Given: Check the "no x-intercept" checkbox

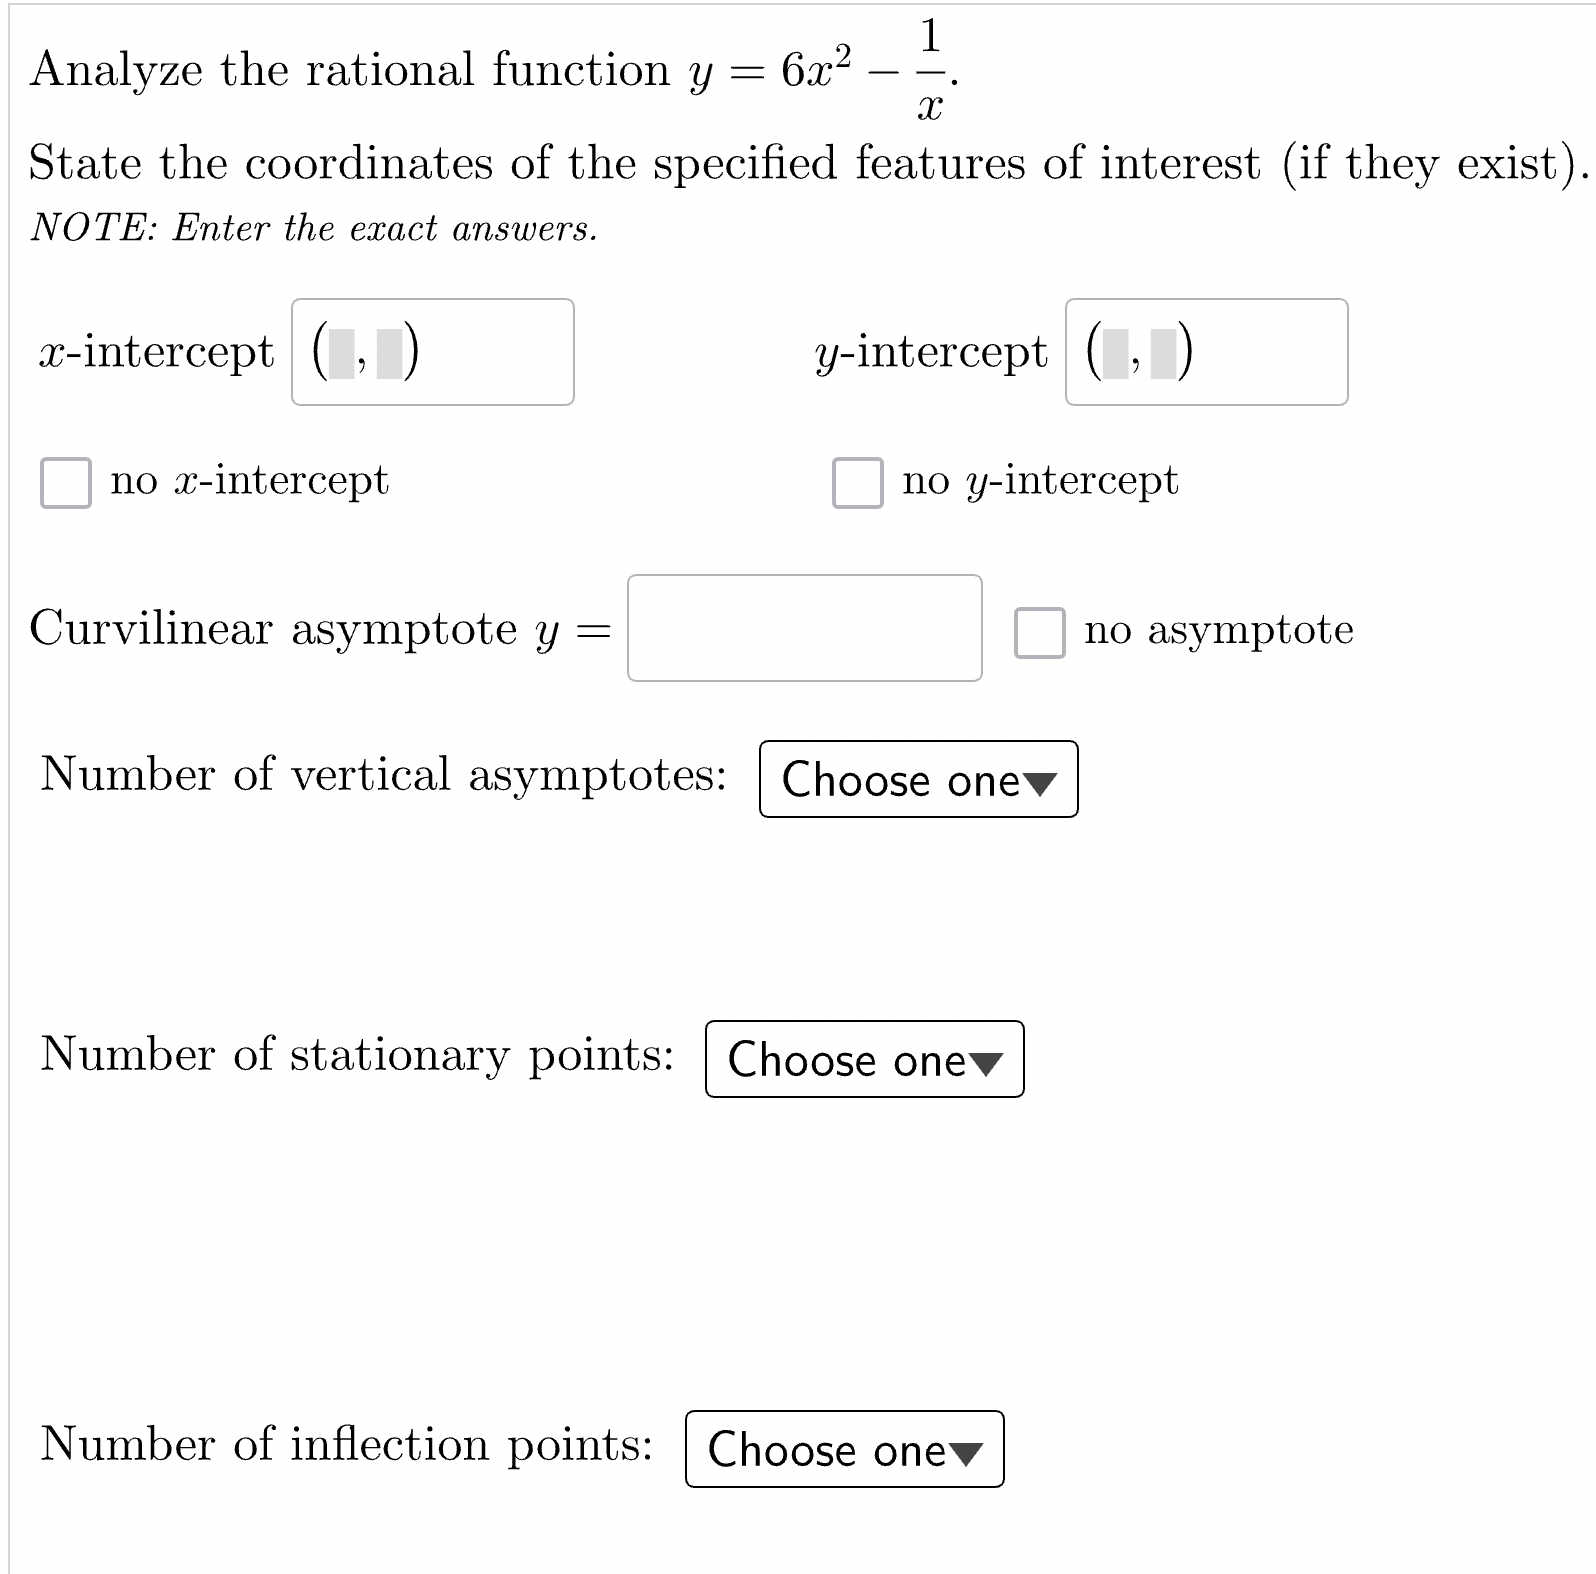Looking at the screenshot, I should tap(64, 481).
